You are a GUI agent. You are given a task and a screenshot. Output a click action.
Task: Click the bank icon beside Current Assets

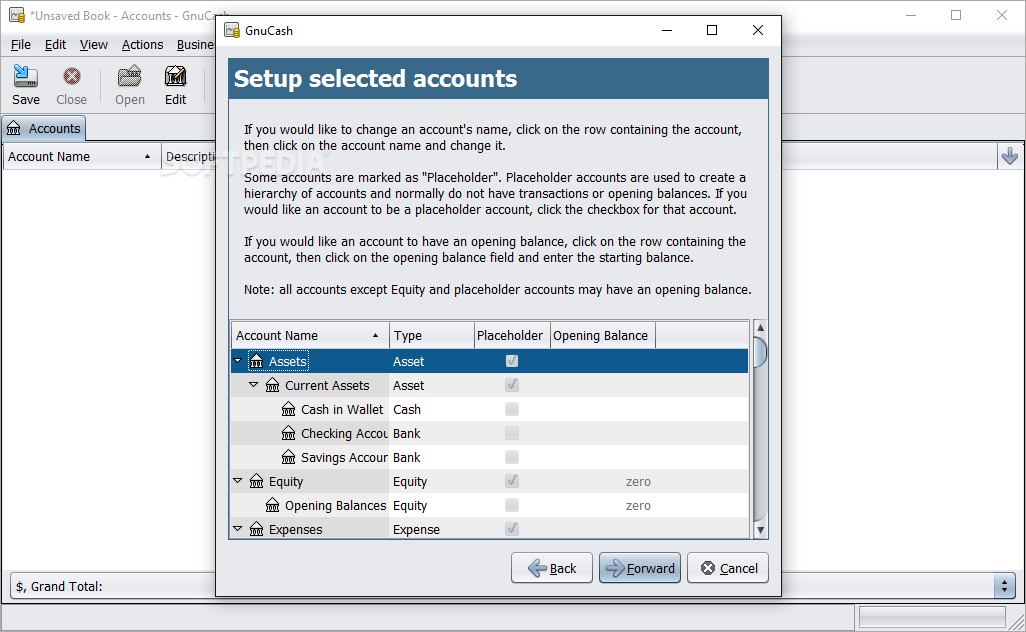pyautogui.click(x=272, y=385)
